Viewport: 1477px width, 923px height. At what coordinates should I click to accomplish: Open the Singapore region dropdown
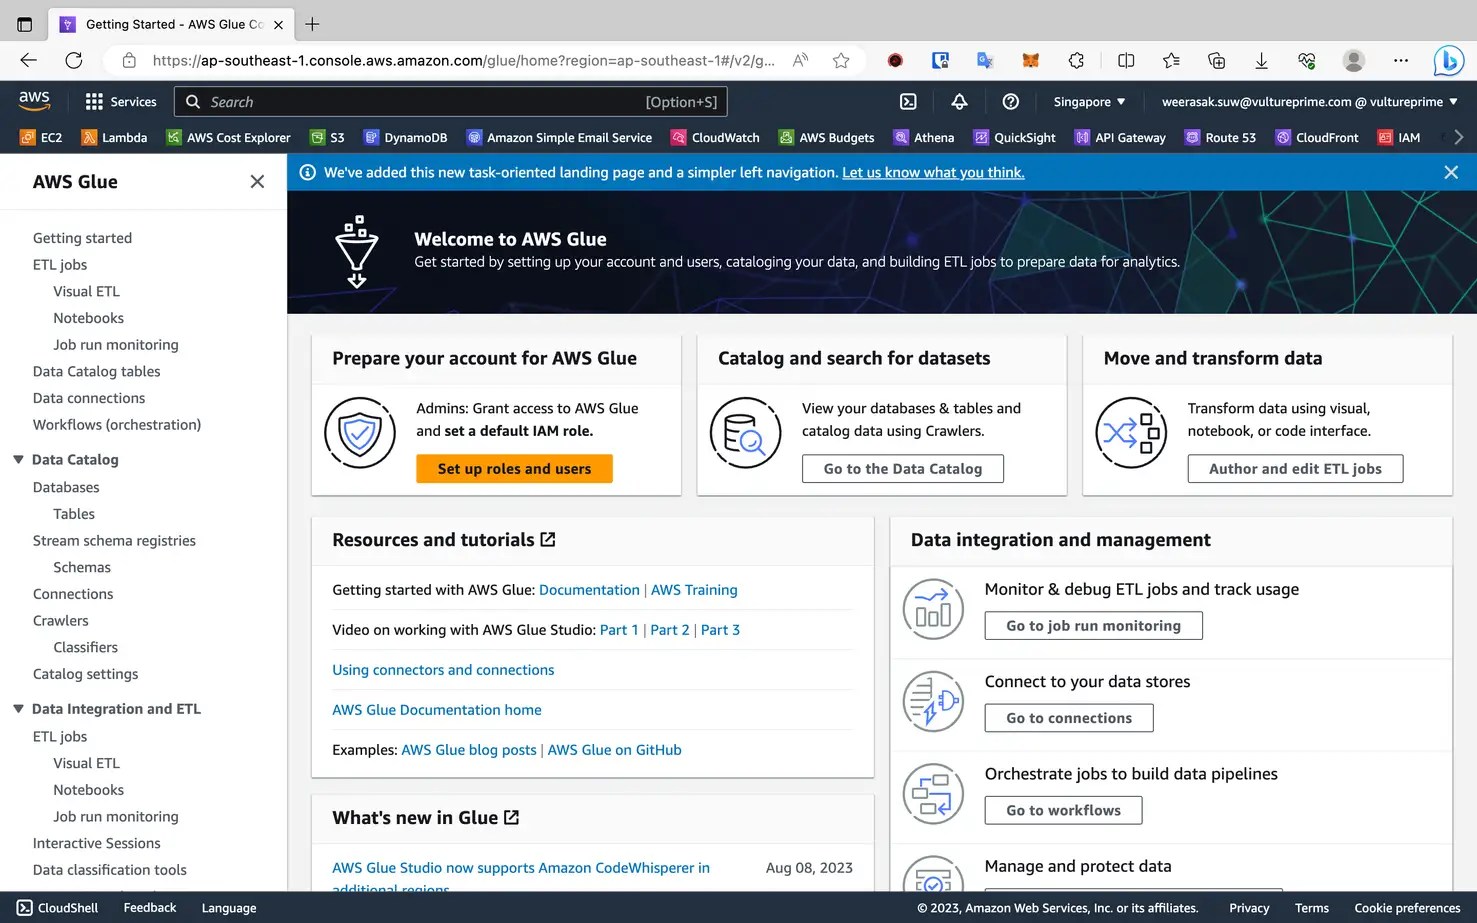click(x=1089, y=102)
